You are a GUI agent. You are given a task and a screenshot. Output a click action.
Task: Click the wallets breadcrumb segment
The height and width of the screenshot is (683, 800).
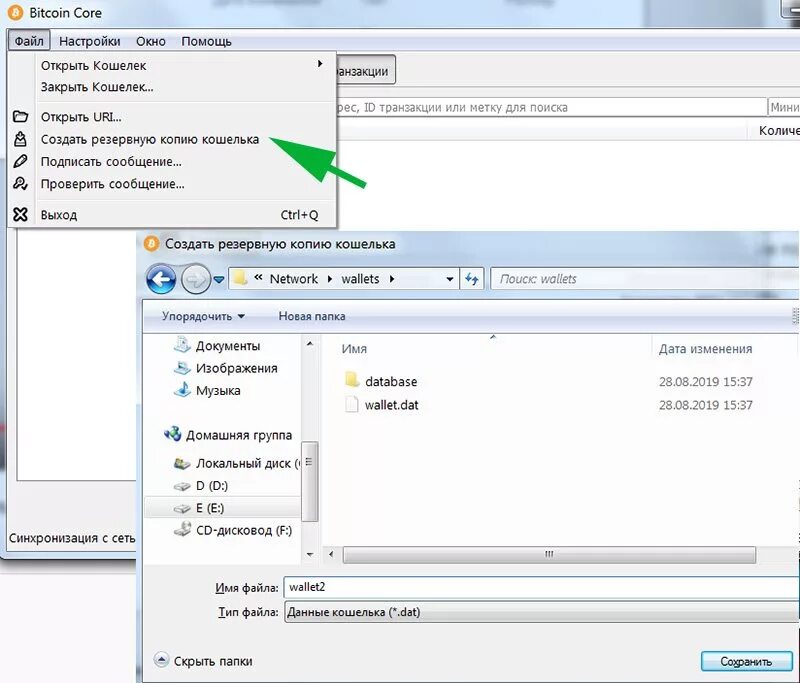[x=360, y=279]
